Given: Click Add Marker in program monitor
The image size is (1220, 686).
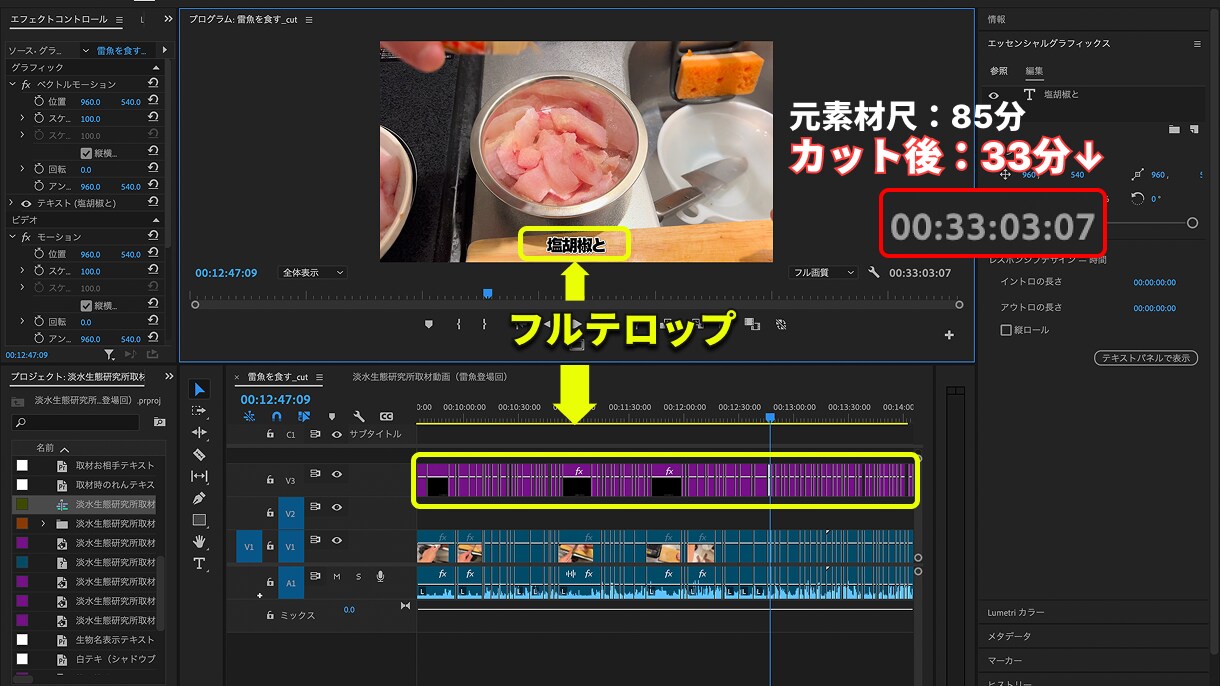Looking at the screenshot, I should (x=429, y=324).
